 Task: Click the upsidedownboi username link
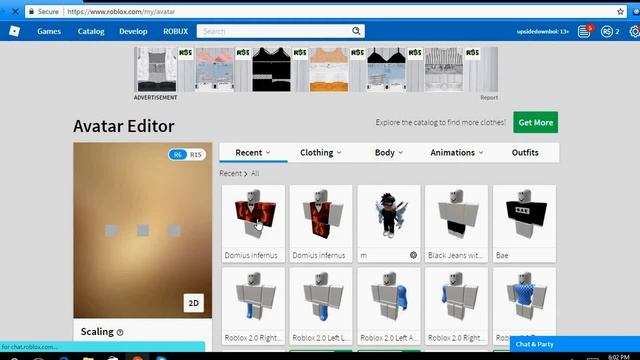click(x=542, y=31)
